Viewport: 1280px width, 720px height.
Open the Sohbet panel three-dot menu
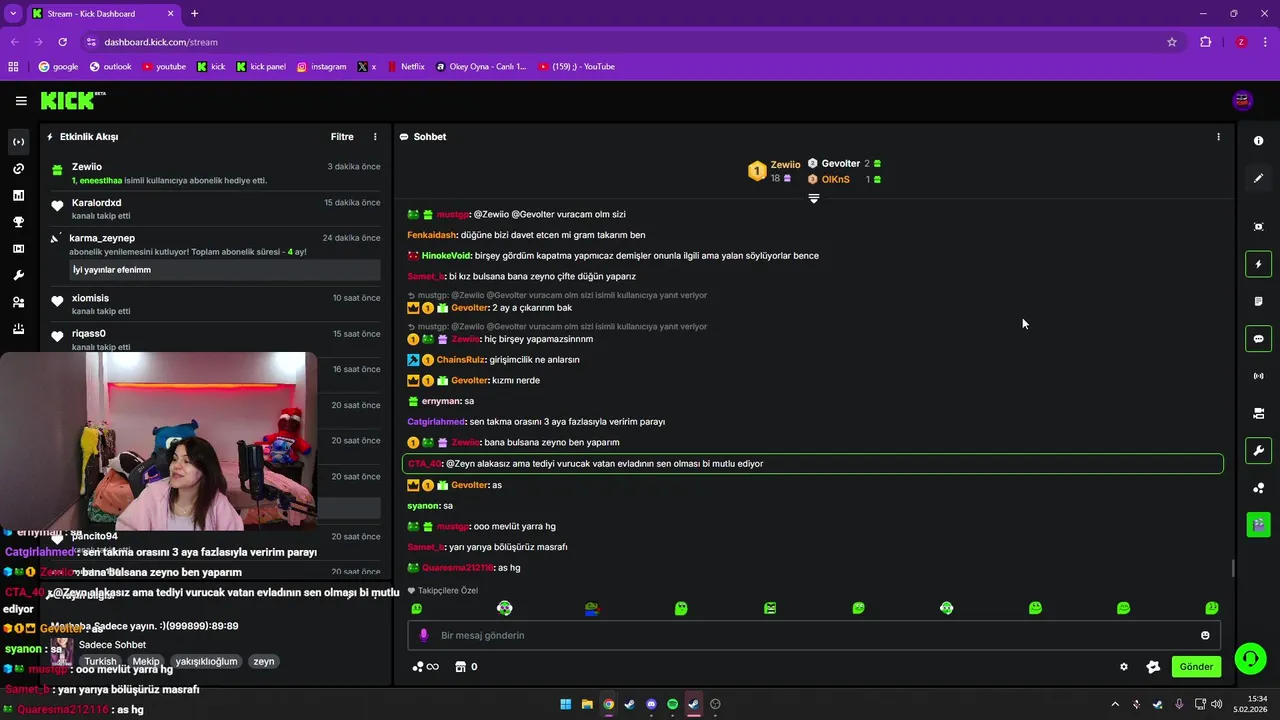coord(1218,137)
